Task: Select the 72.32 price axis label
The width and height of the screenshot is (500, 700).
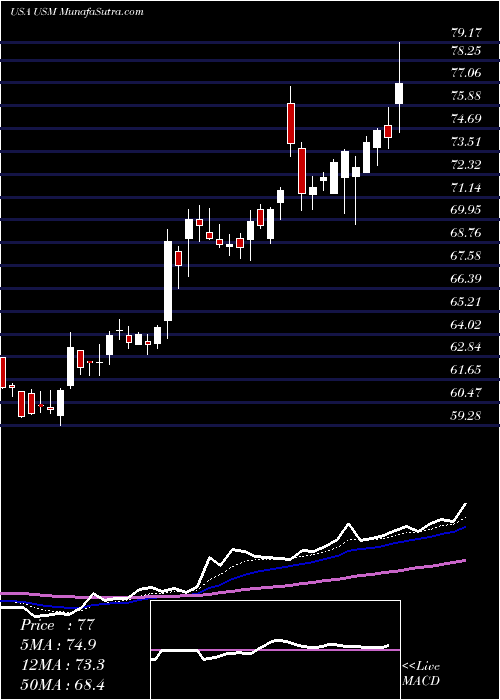Action: [467, 165]
